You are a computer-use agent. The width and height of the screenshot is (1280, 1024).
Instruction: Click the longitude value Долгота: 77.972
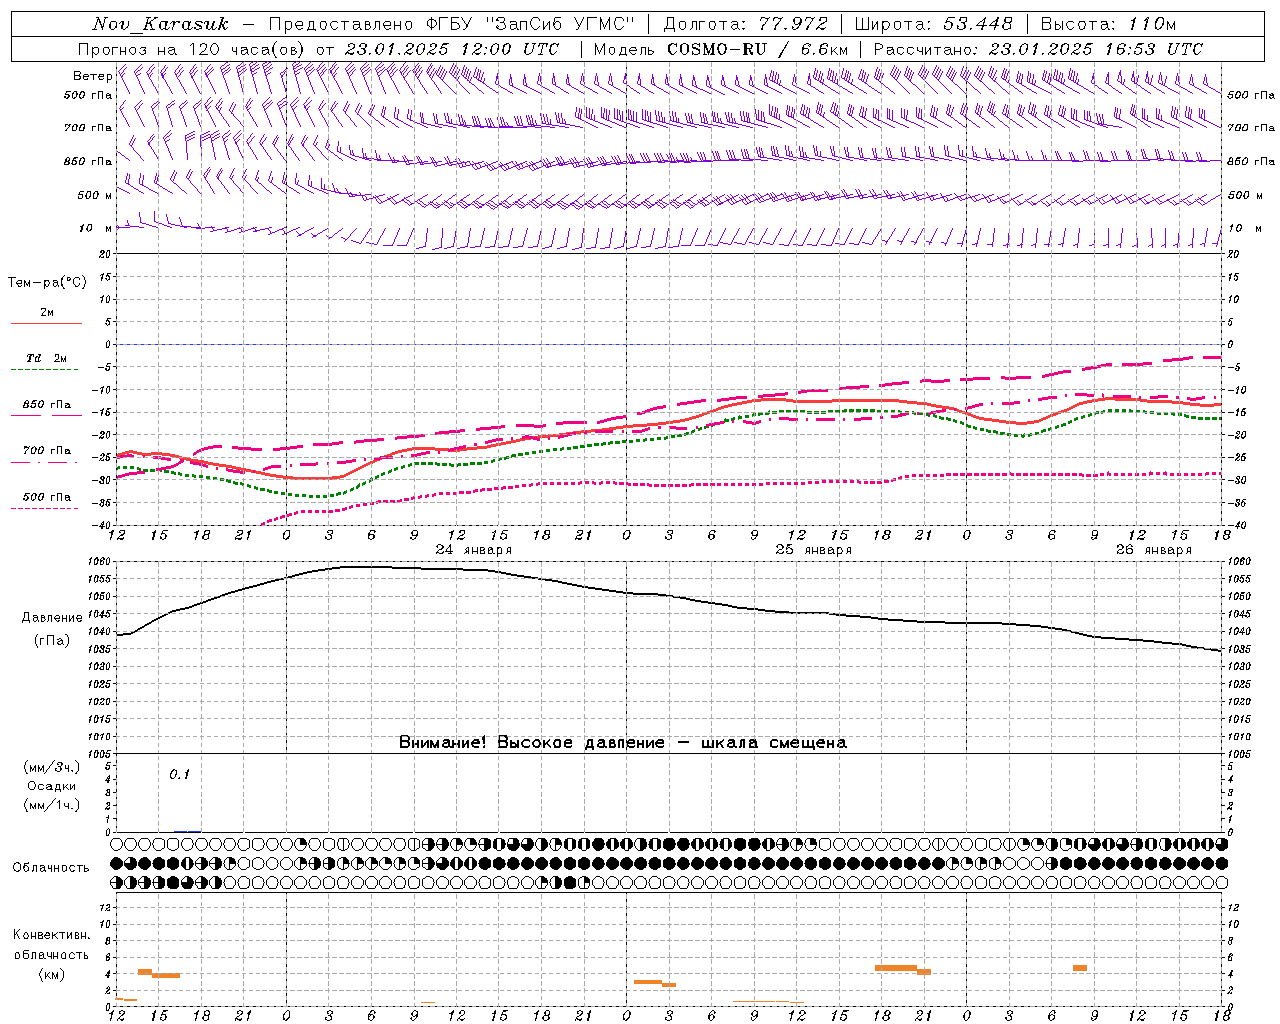(x=746, y=24)
